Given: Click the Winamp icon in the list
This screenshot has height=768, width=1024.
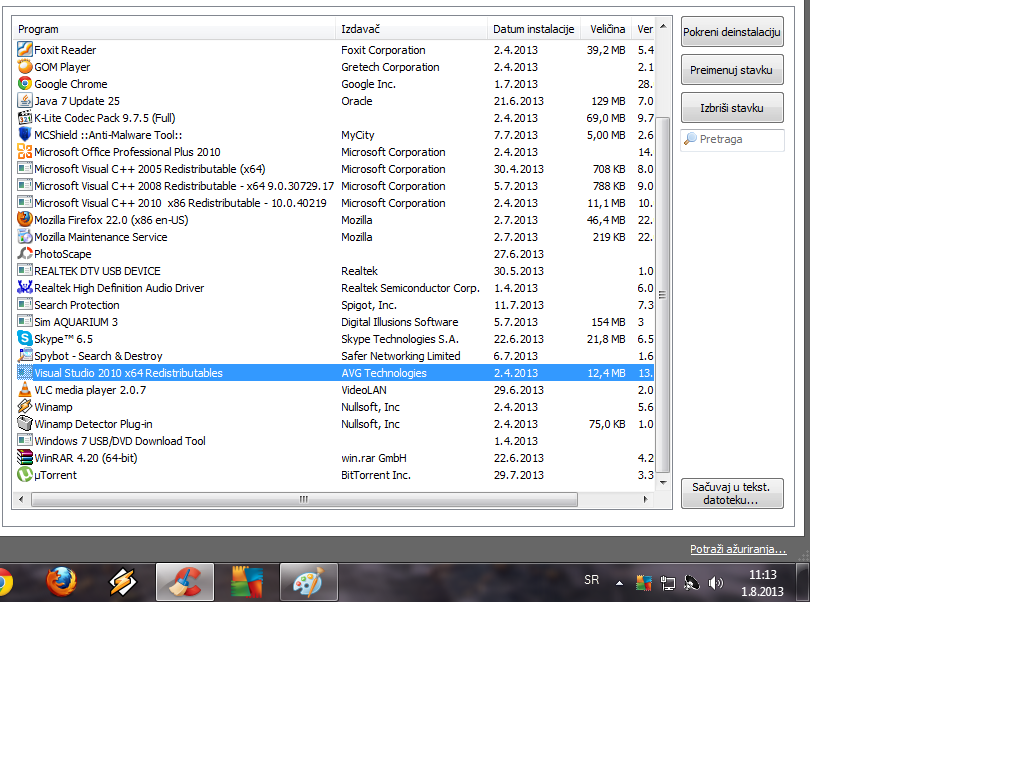Looking at the screenshot, I should pyautogui.click(x=25, y=406).
